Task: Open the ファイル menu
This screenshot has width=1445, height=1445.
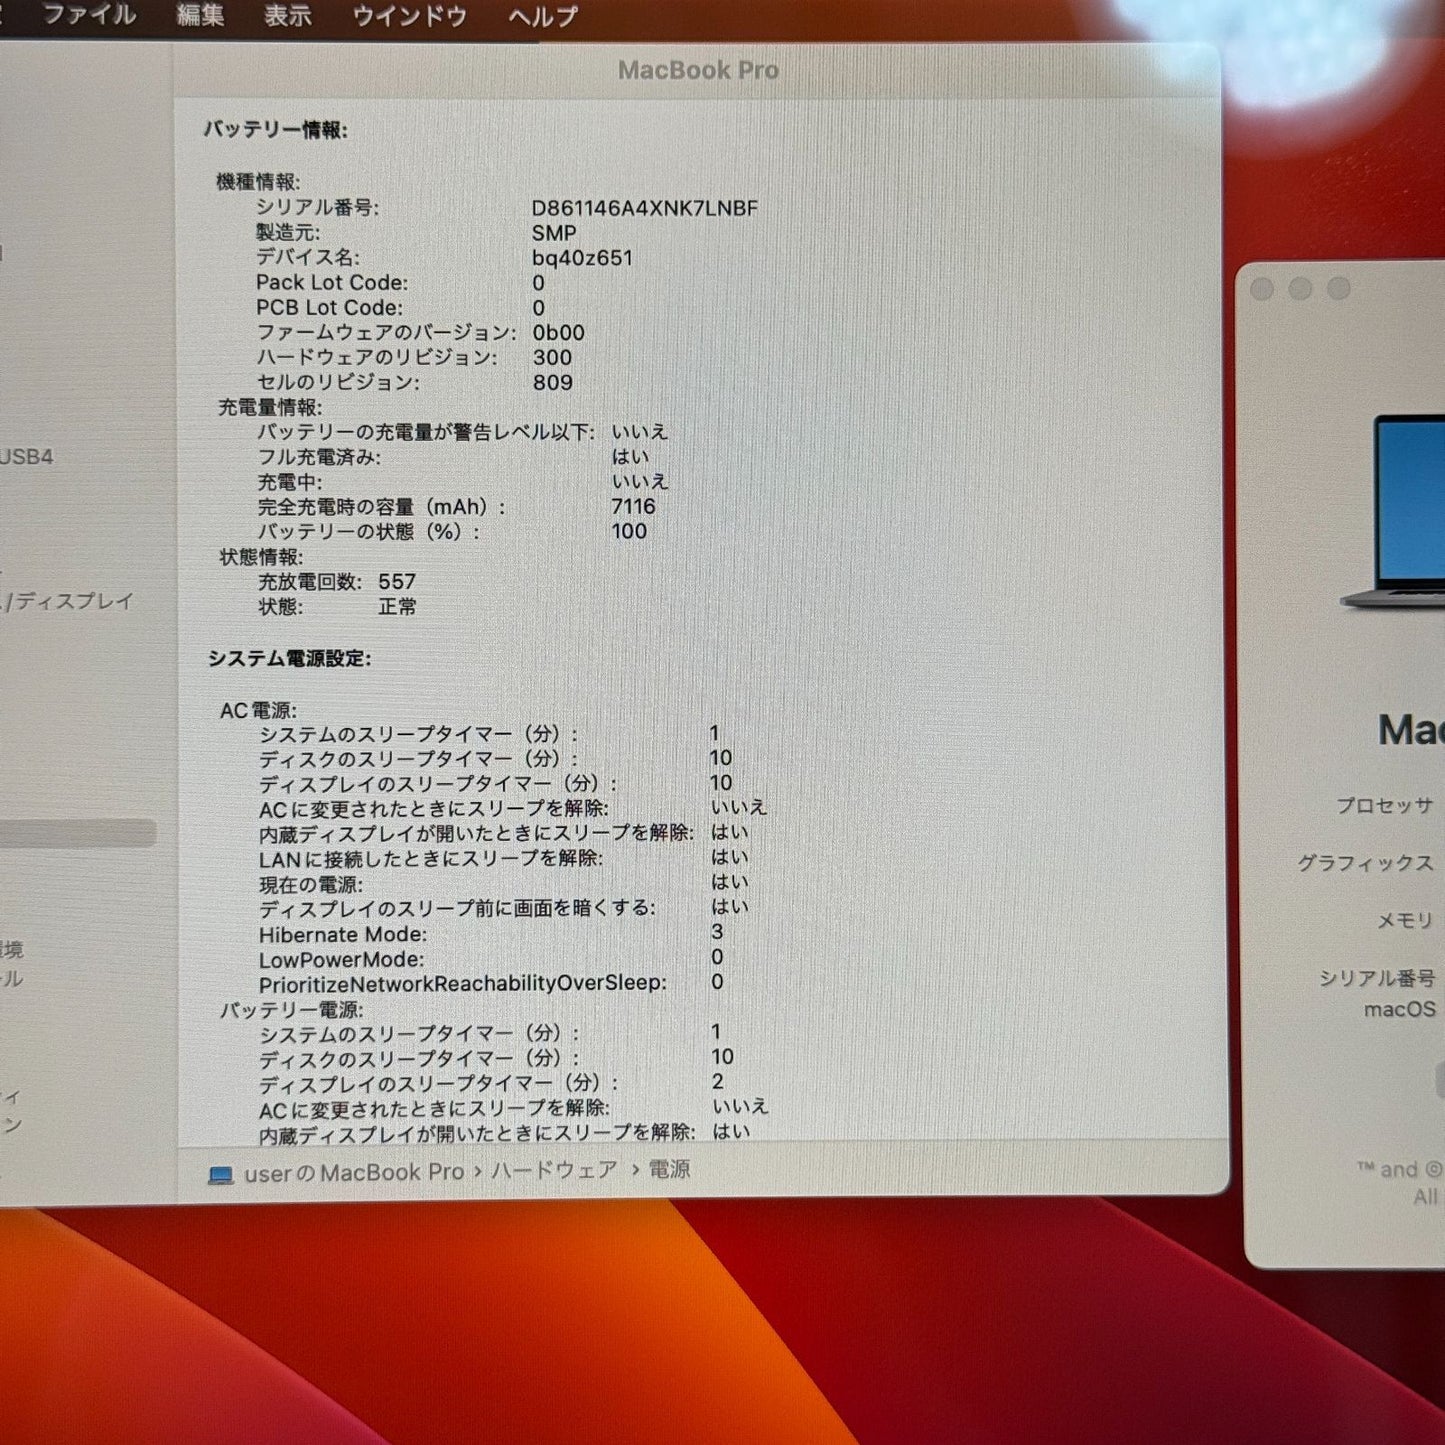Action: 89,15
